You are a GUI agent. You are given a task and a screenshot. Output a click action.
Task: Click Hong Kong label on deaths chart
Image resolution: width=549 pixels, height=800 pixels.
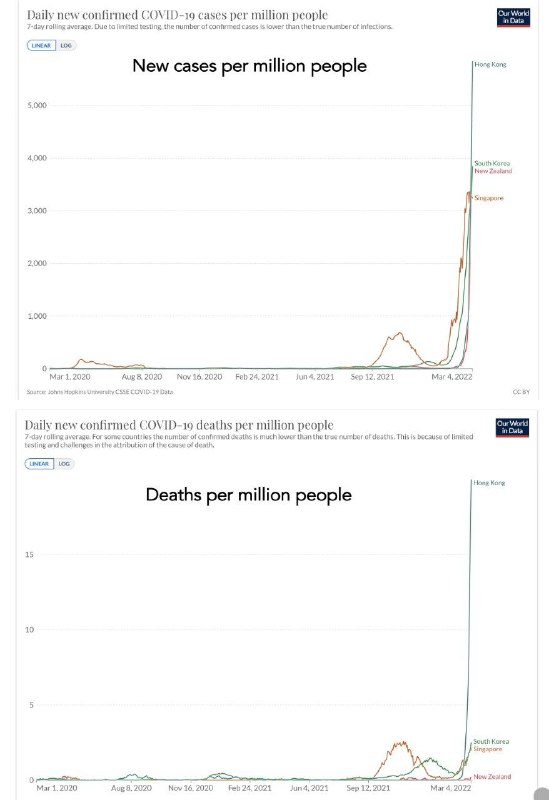point(489,483)
